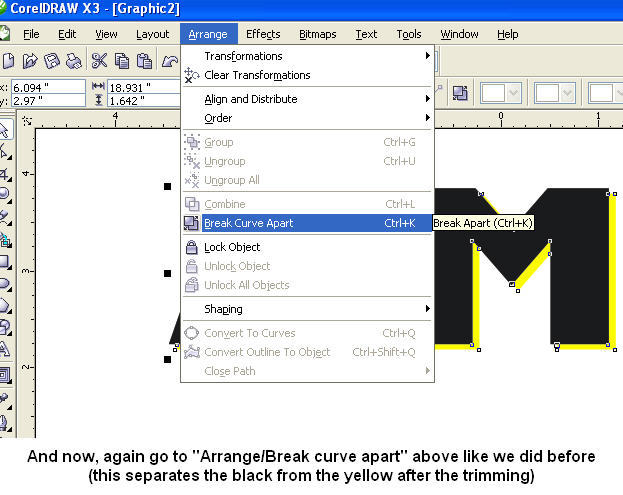This screenshot has width=623, height=495.
Task: Click the y position field 2.97
Action: [48, 101]
